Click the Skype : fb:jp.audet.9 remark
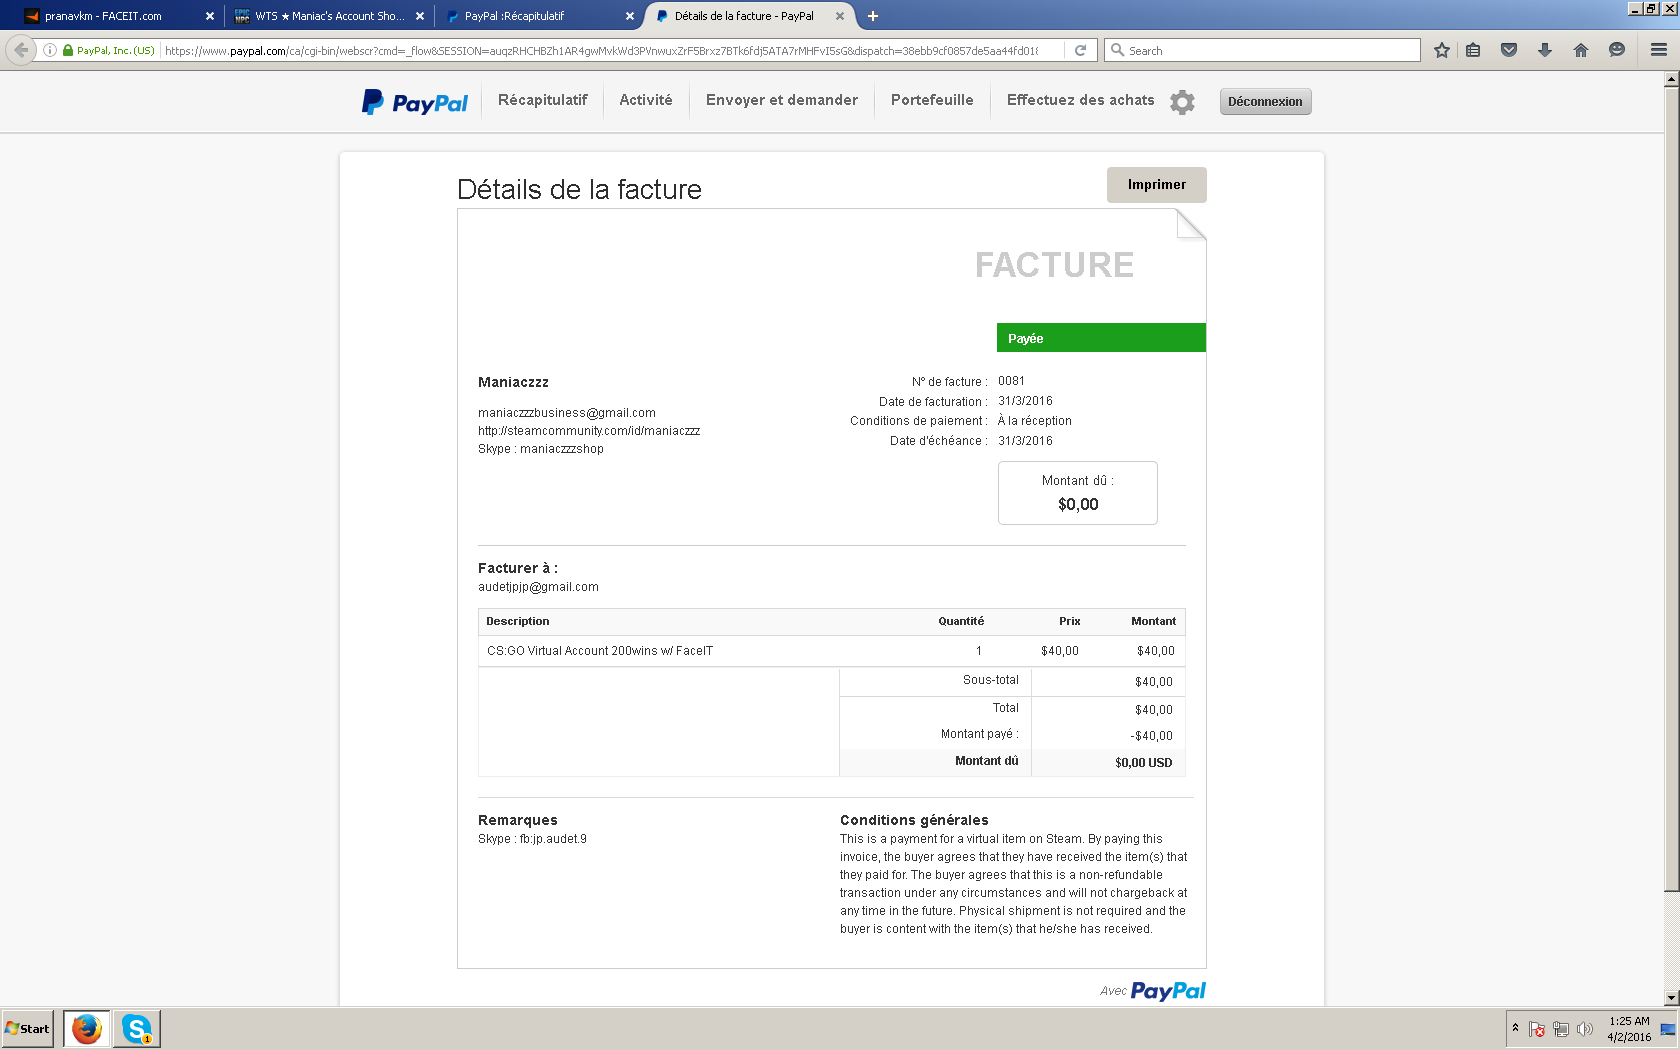This screenshot has width=1680, height=1050. click(532, 839)
